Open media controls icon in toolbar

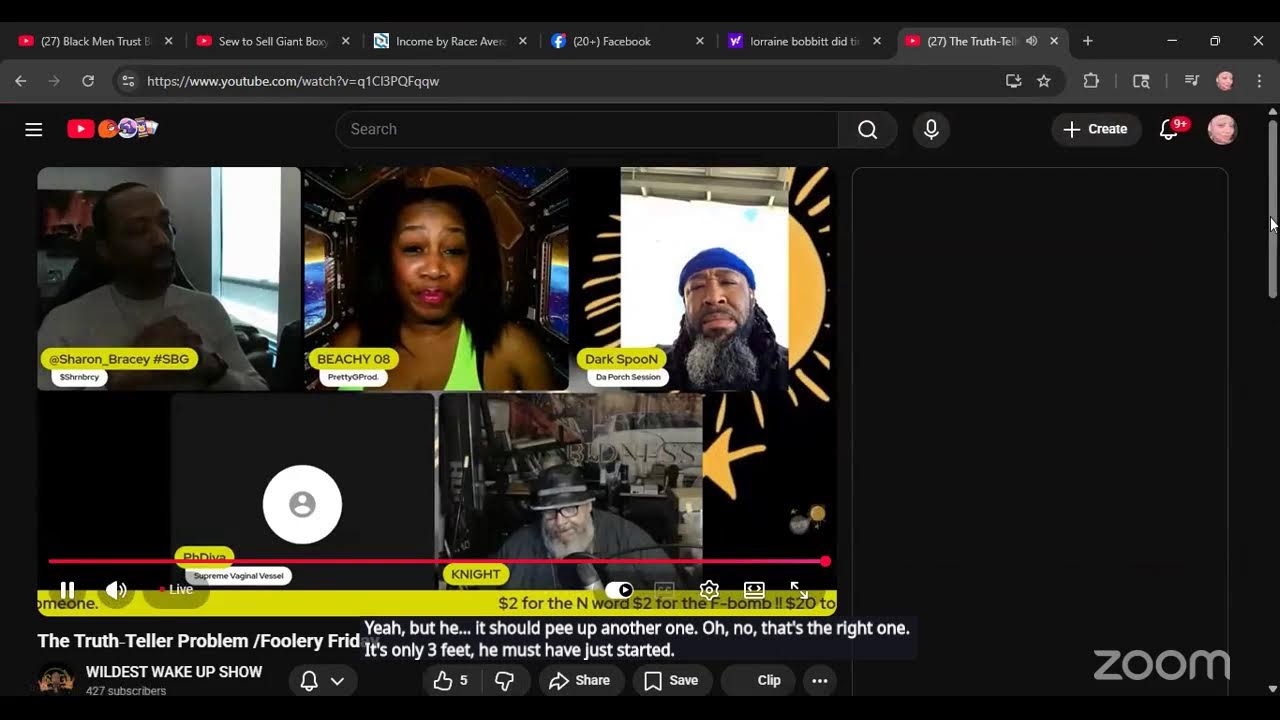tap(1191, 81)
